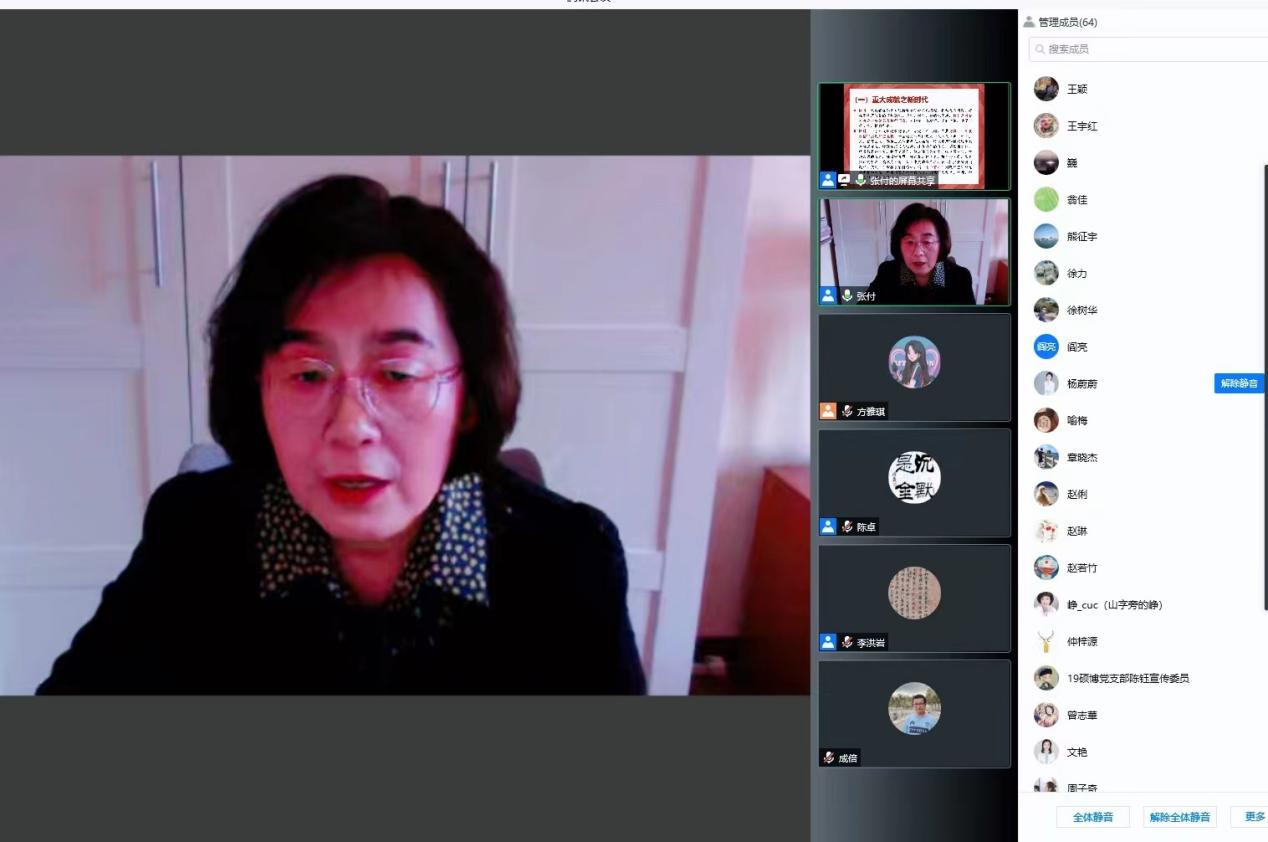Click the muted microphone icon beside 成倍
The width and height of the screenshot is (1268, 842).
[829, 758]
